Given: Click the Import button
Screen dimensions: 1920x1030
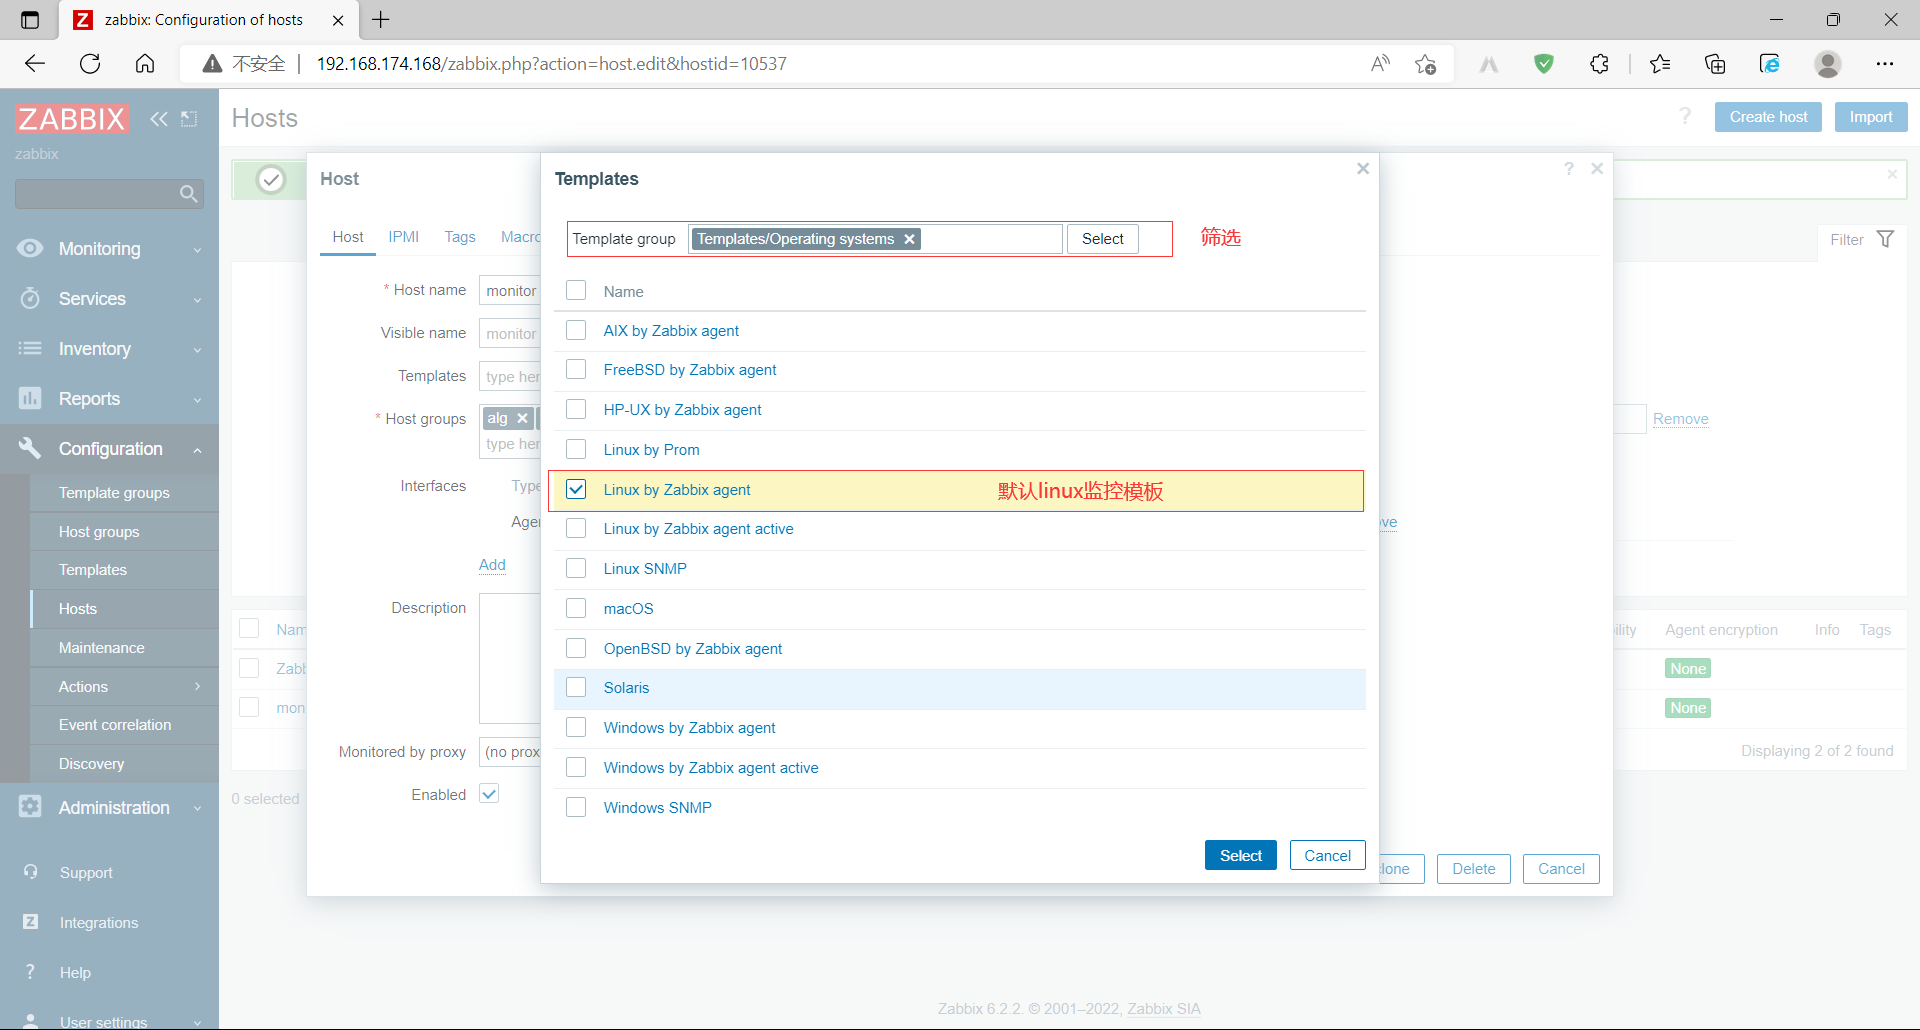Looking at the screenshot, I should click(x=1871, y=117).
